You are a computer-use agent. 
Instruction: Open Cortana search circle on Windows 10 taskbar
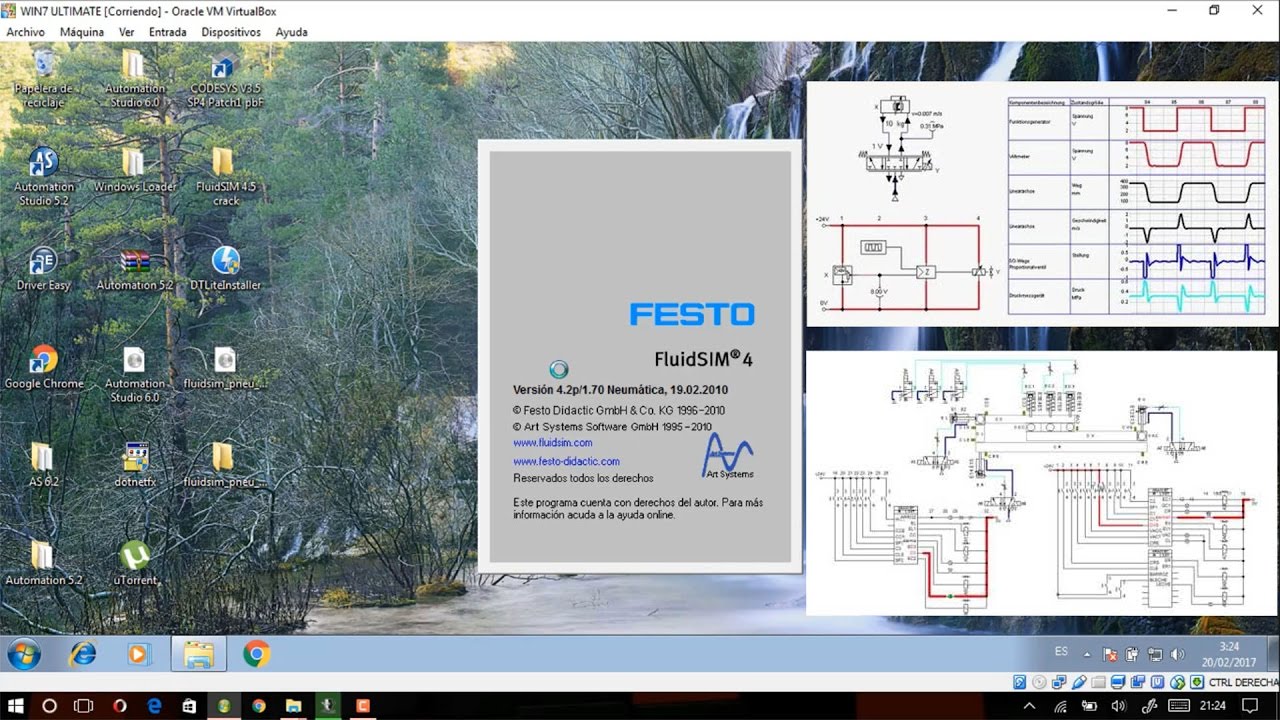49,706
